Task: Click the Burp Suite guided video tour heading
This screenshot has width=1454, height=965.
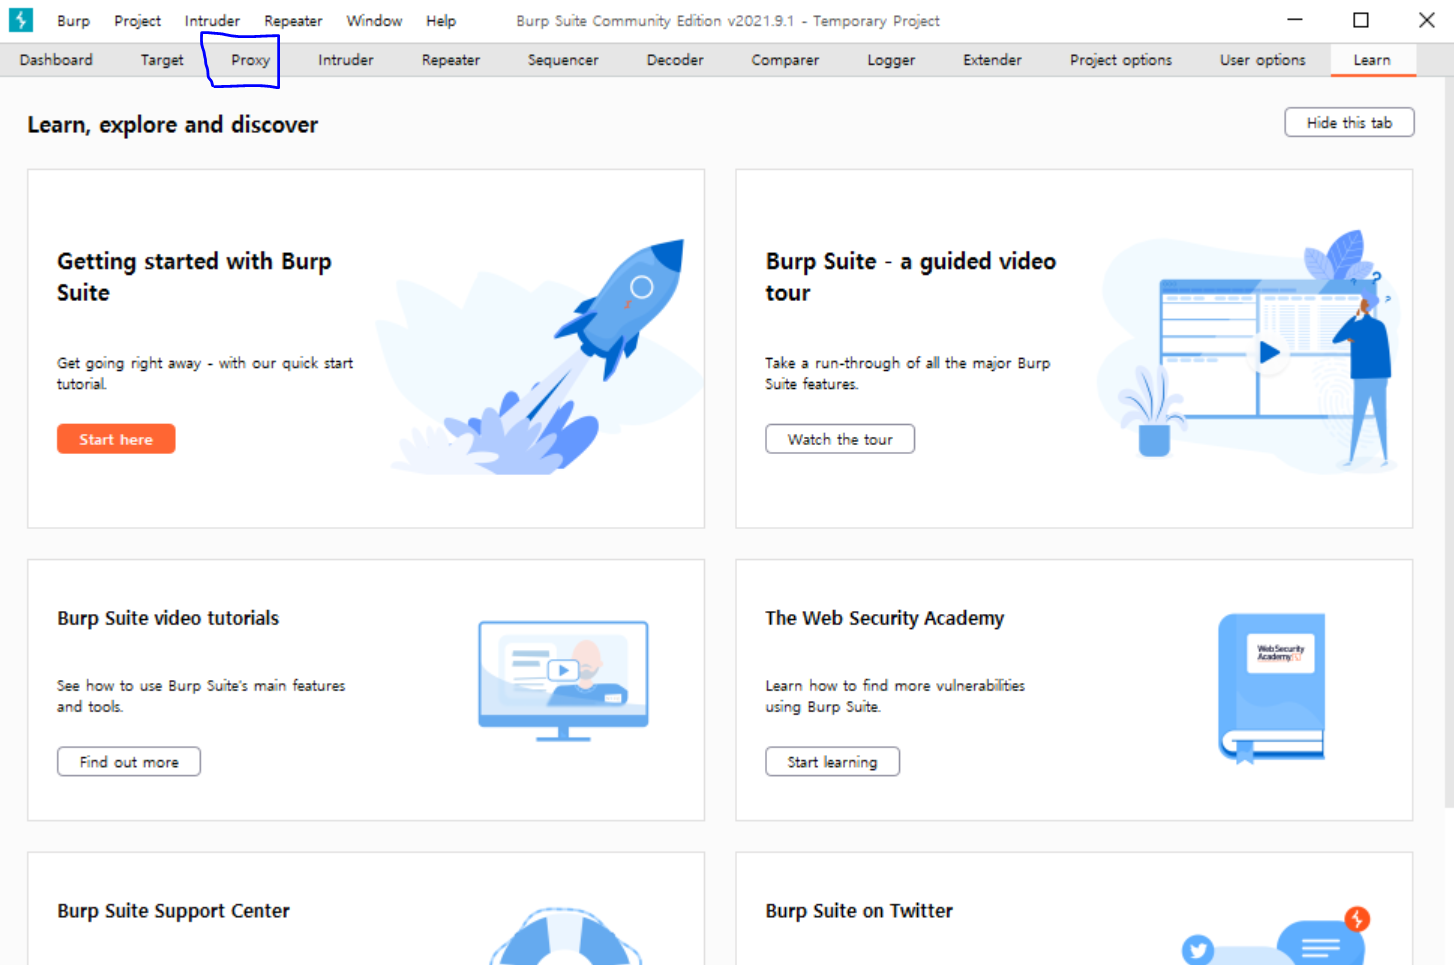Action: coord(910,277)
